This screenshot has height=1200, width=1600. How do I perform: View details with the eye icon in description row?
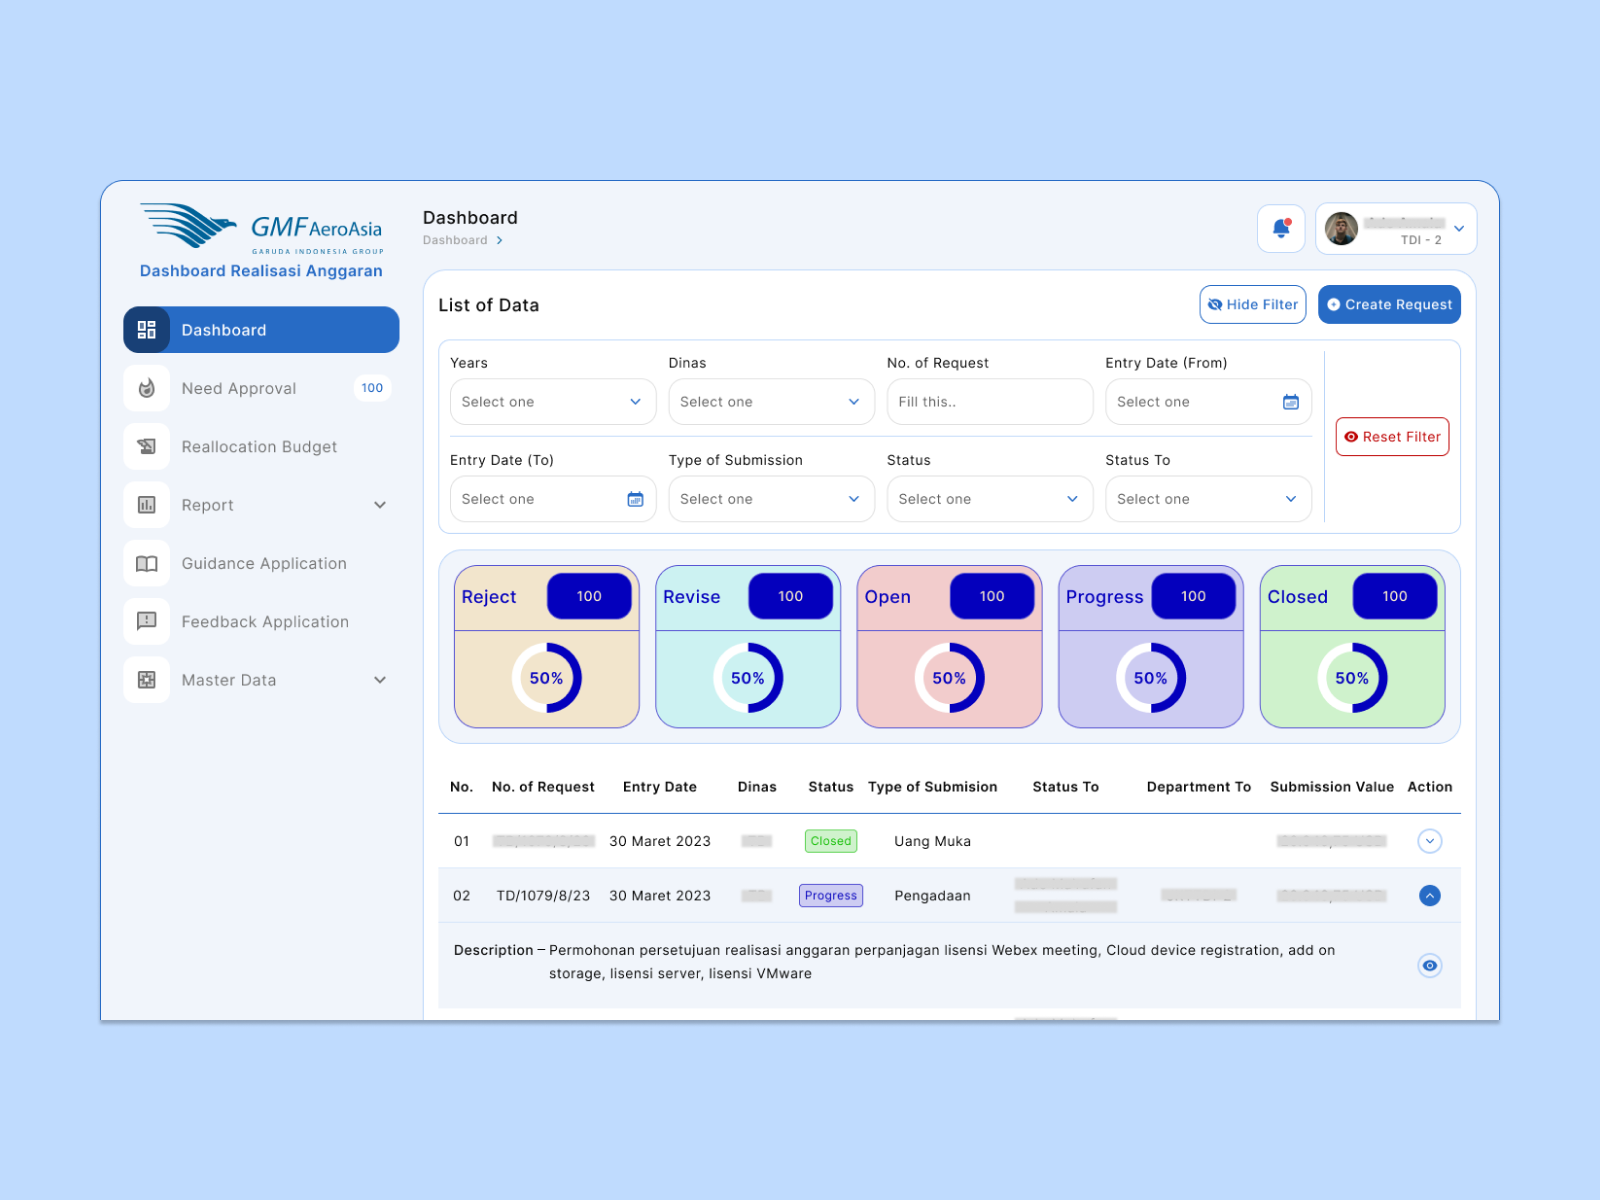(1429, 965)
